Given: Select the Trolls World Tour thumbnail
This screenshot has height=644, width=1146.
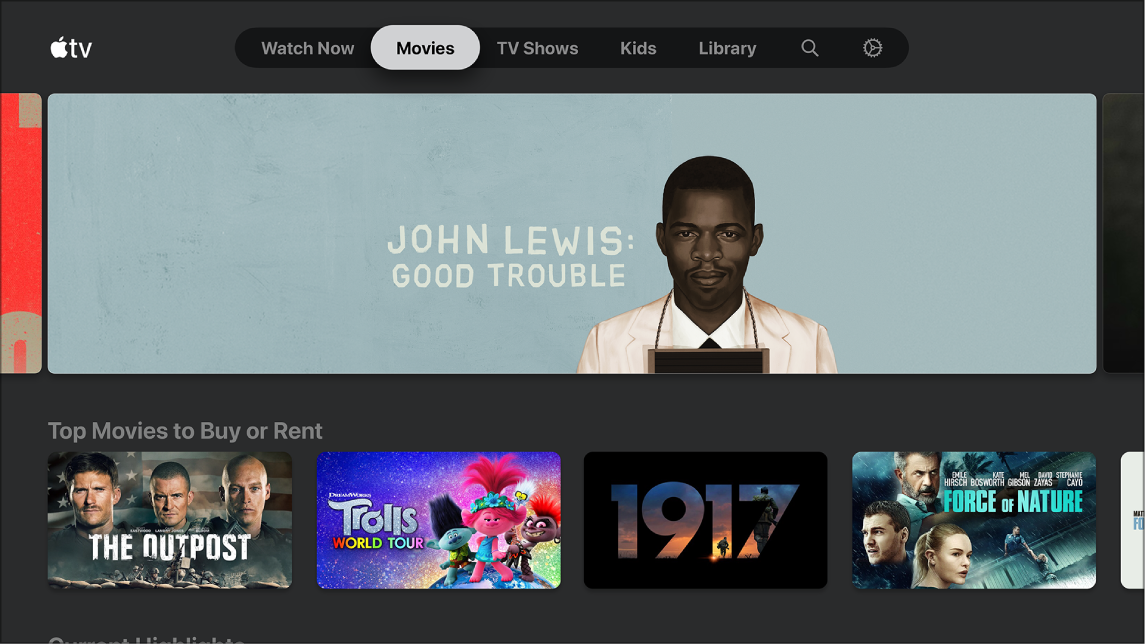Looking at the screenshot, I should click(x=438, y=519).
